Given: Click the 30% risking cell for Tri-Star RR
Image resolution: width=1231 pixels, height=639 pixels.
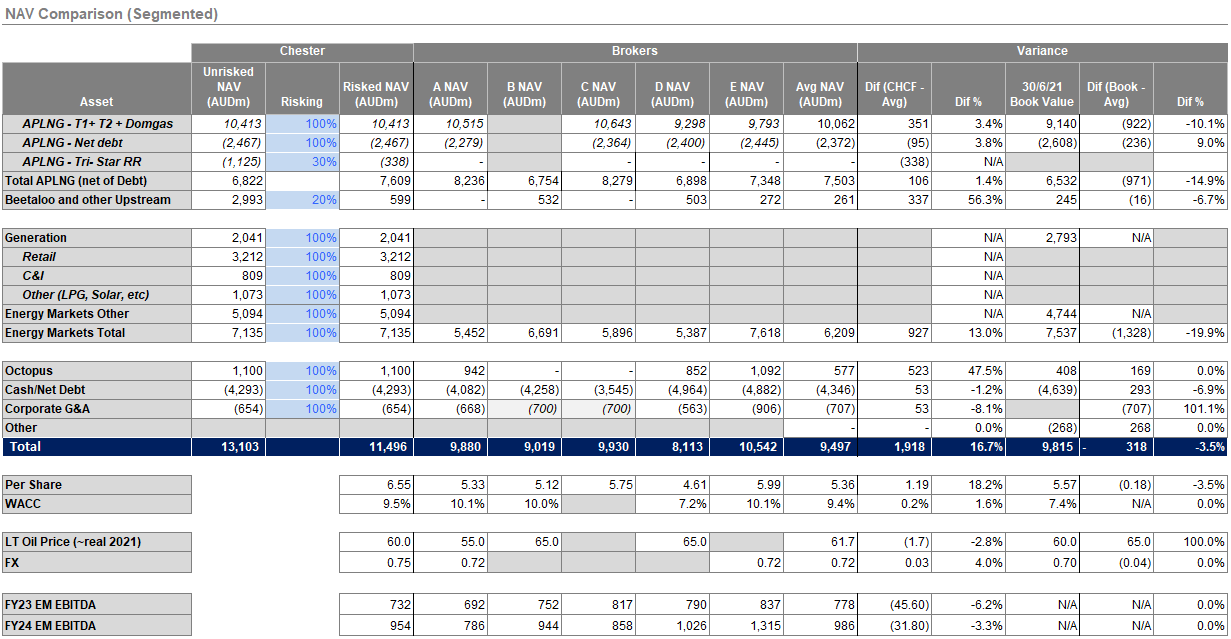Looking at the screenshot, I should pos(302,162).
